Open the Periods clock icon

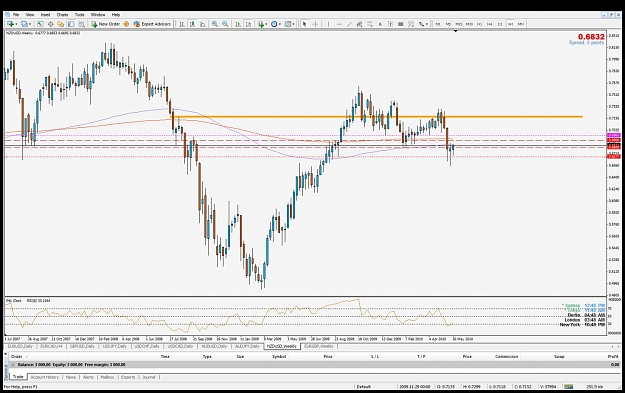click(x=274, y=24)
